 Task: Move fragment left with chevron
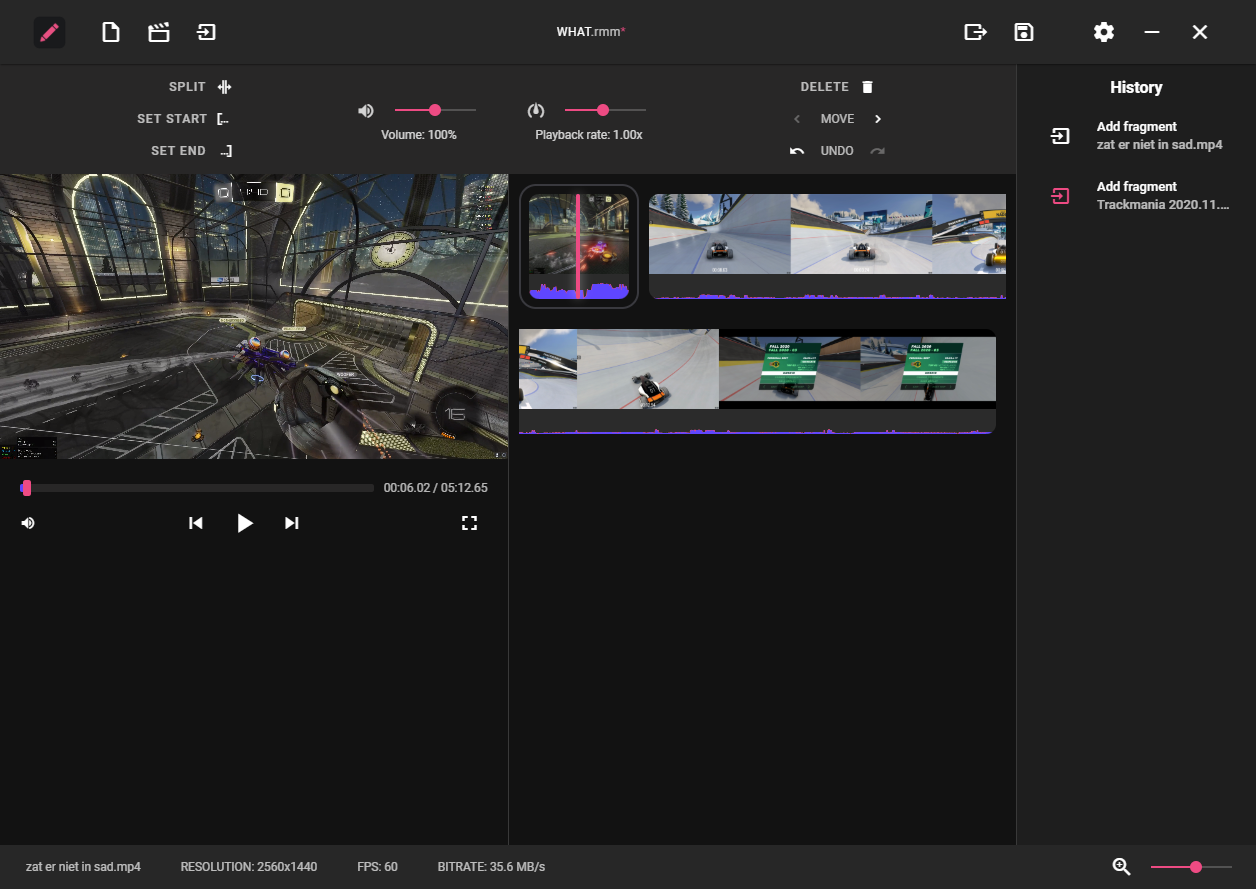pyautogui.click(x=797, y=119)
